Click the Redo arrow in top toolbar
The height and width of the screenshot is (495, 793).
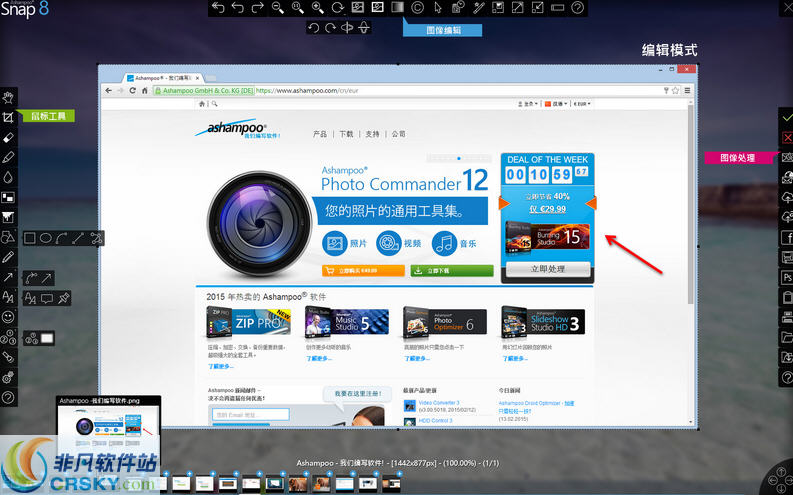(257, 8)
